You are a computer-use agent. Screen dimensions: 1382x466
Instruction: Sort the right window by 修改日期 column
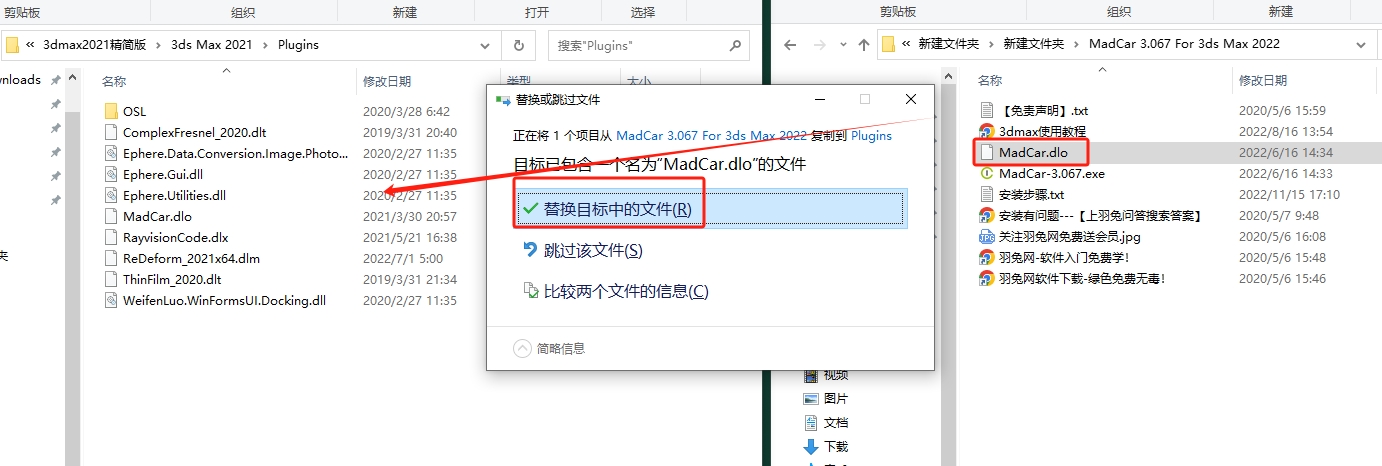[x=1263, y=80]
